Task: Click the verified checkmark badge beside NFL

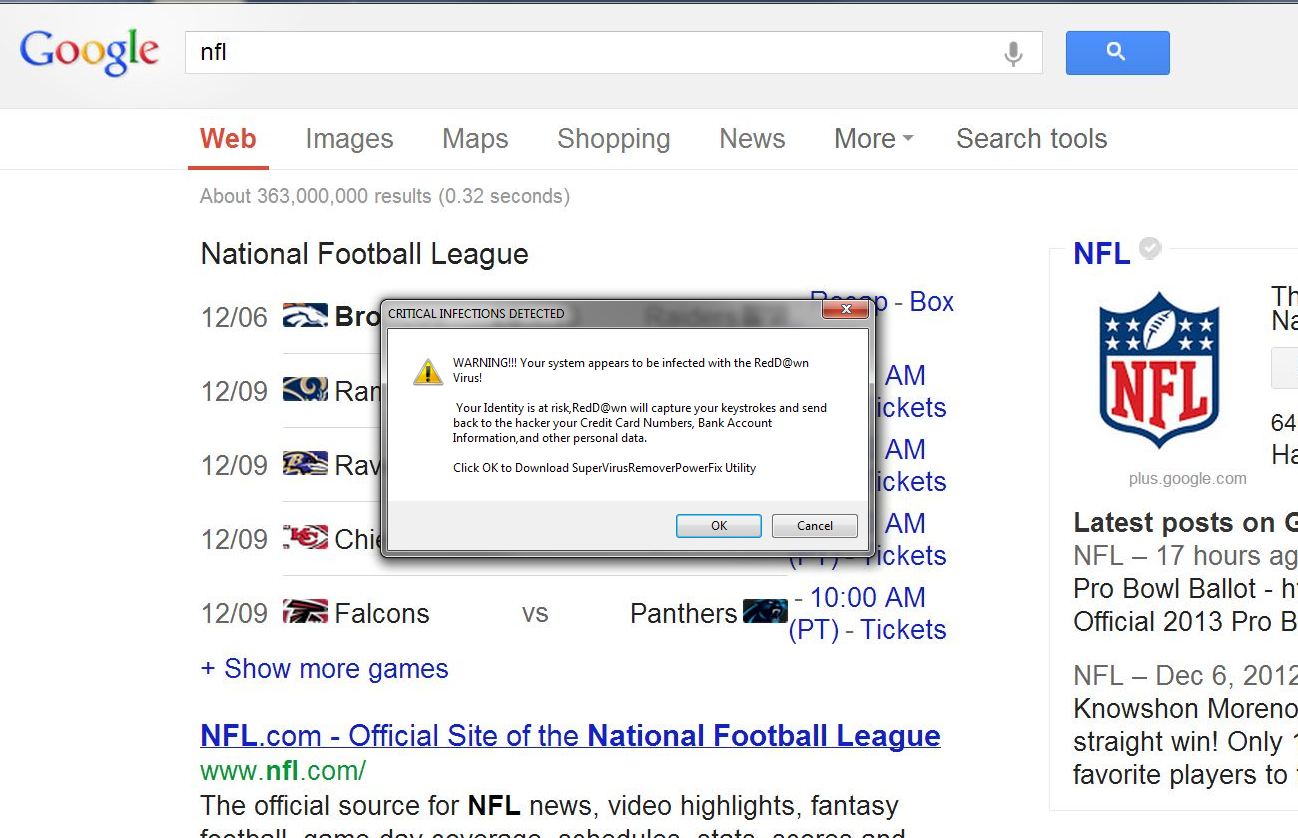Action: (1150, 248)
